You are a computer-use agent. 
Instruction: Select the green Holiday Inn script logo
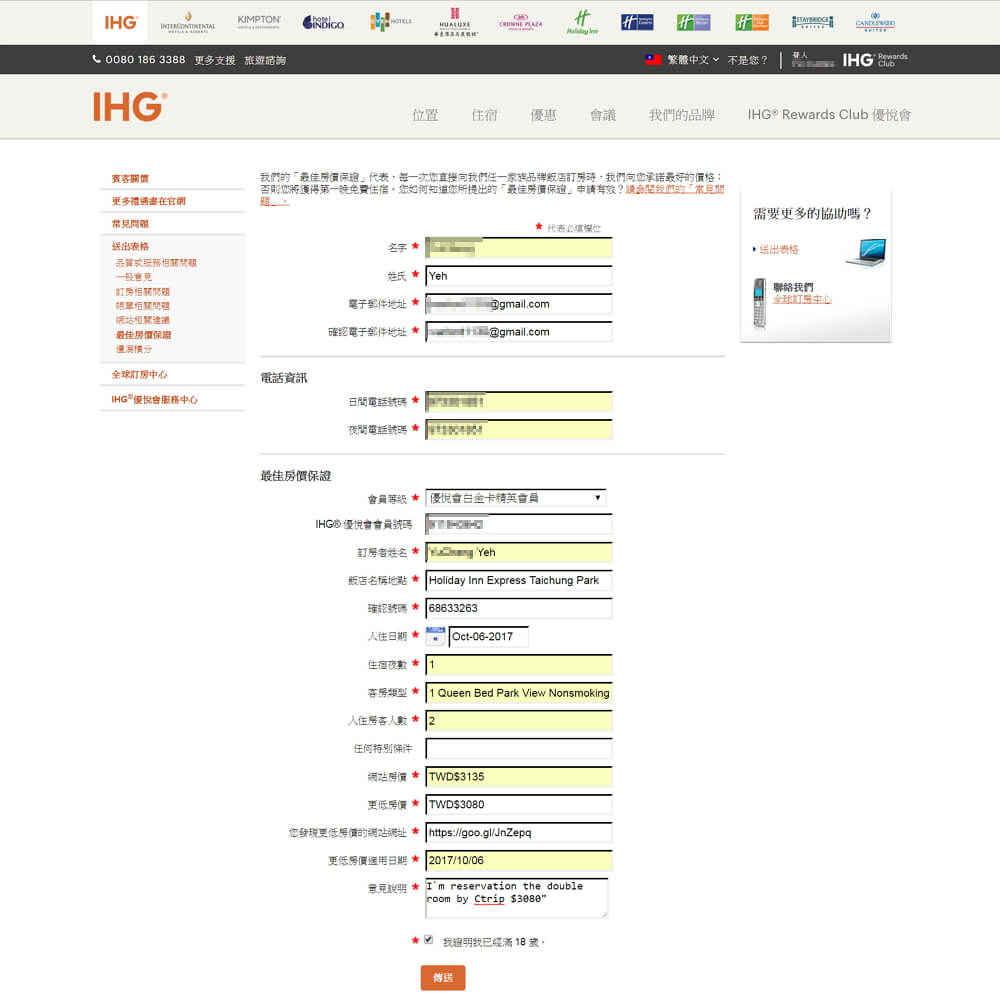coord(583,22)
